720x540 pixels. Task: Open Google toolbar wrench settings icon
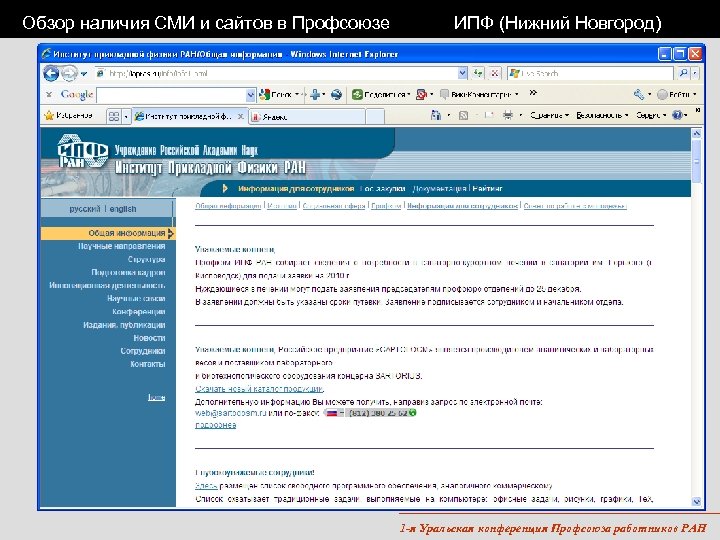pos(639,95)
